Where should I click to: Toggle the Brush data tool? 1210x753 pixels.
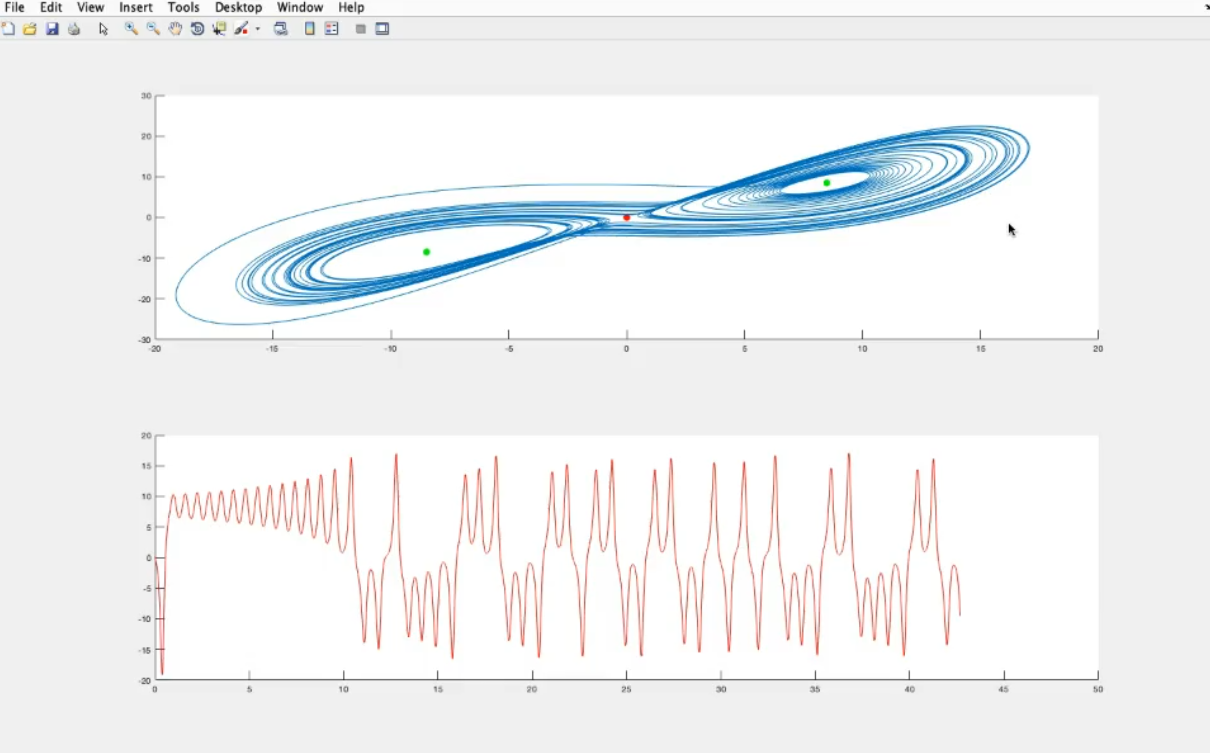coord(241,29)
